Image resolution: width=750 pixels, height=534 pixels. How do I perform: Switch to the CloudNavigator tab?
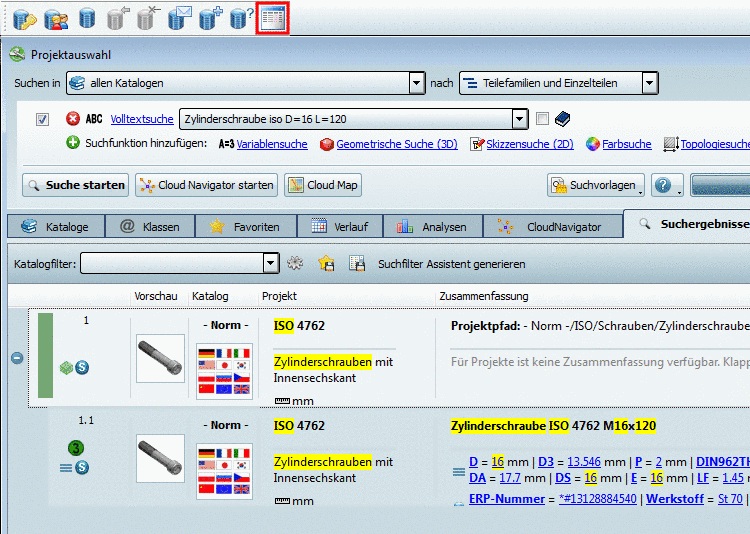point(553,226)
